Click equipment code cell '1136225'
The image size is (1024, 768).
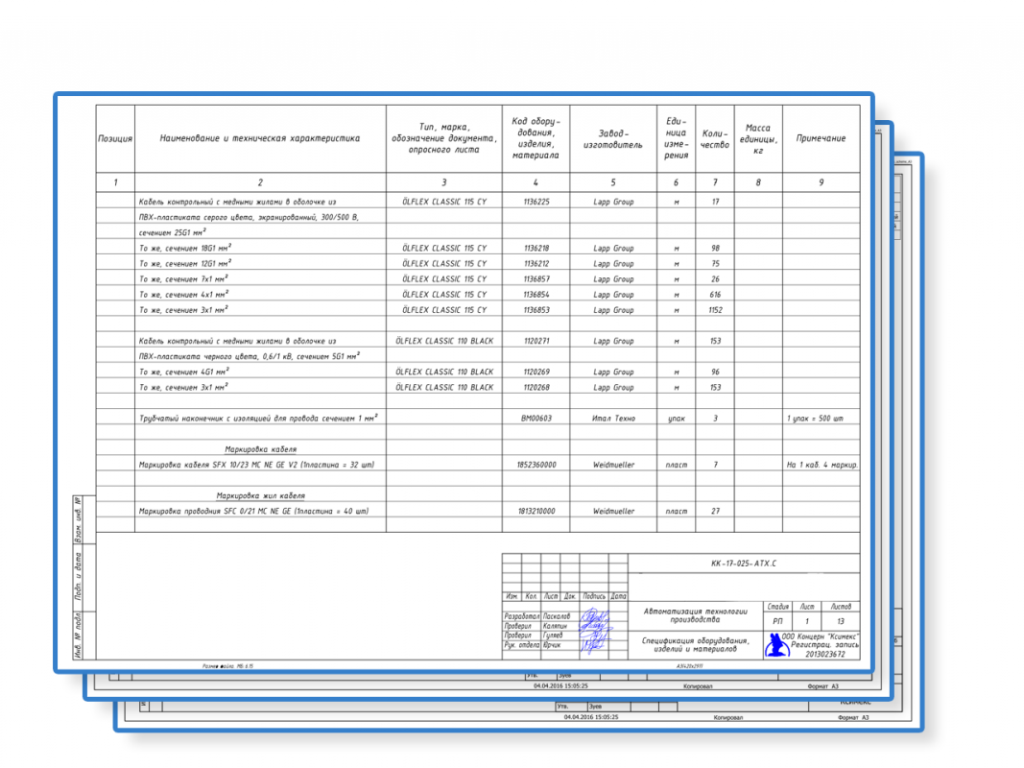(x=536, y=202)
